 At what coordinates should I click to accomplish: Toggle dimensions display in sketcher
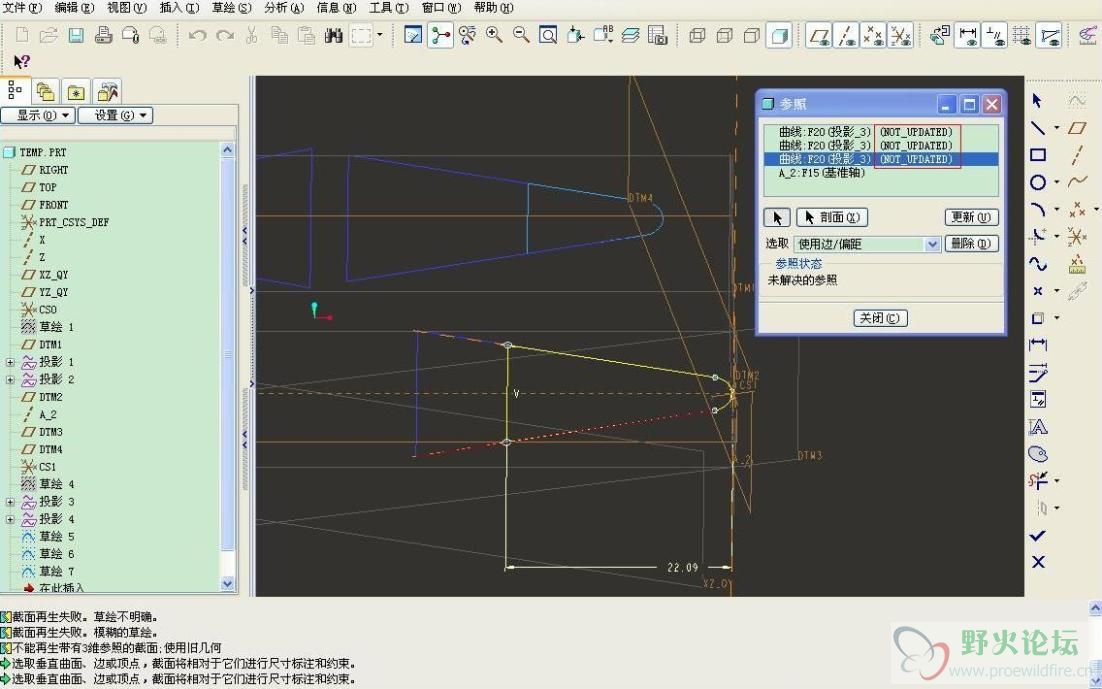968,35
